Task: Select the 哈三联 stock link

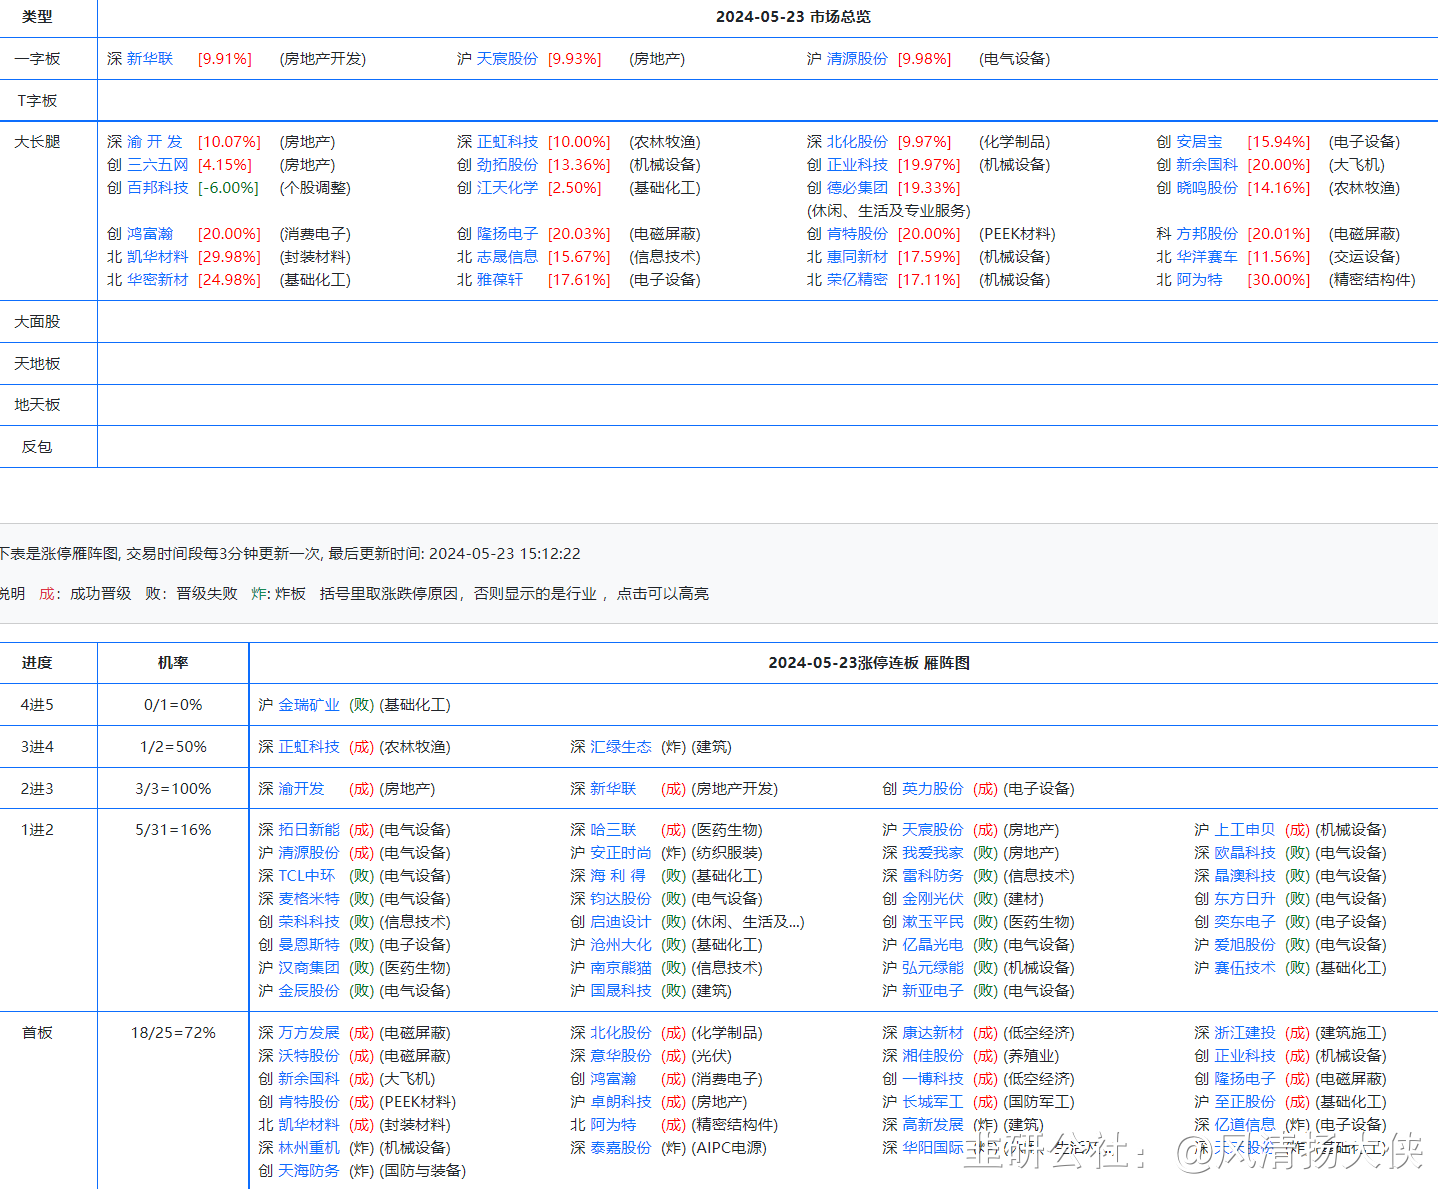Action: click(613, 830)
